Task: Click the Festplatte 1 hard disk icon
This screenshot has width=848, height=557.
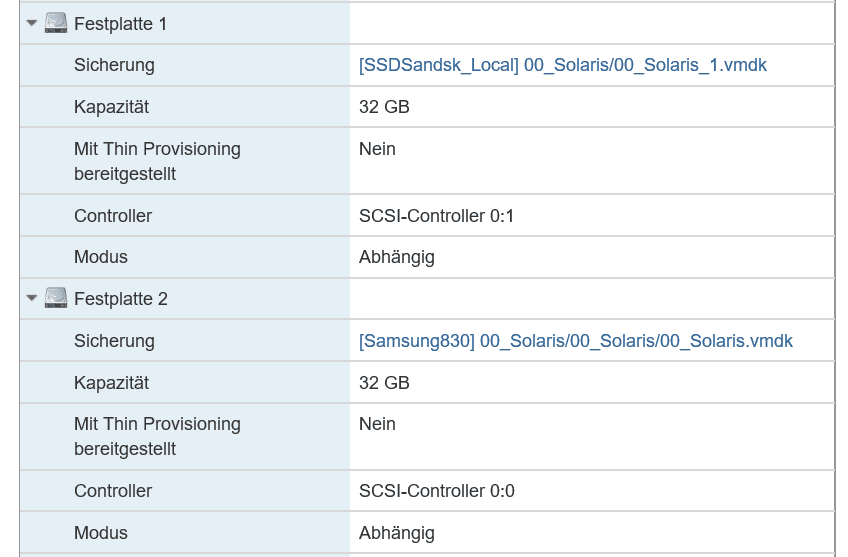Action: click(x=56, y=23)
